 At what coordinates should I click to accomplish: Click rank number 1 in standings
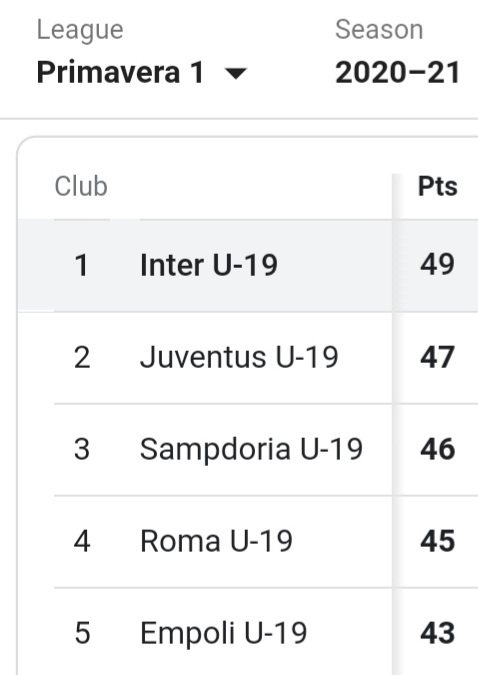pyautogui.click(x=81, y=265)
